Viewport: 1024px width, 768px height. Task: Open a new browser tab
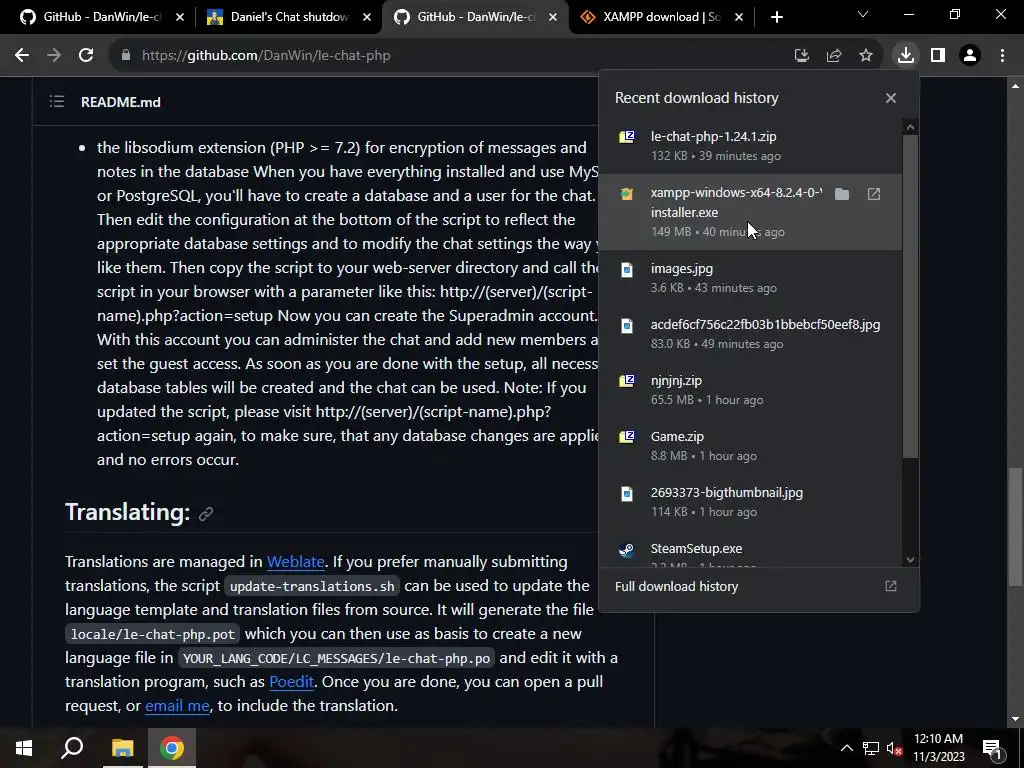coord(776,17)
